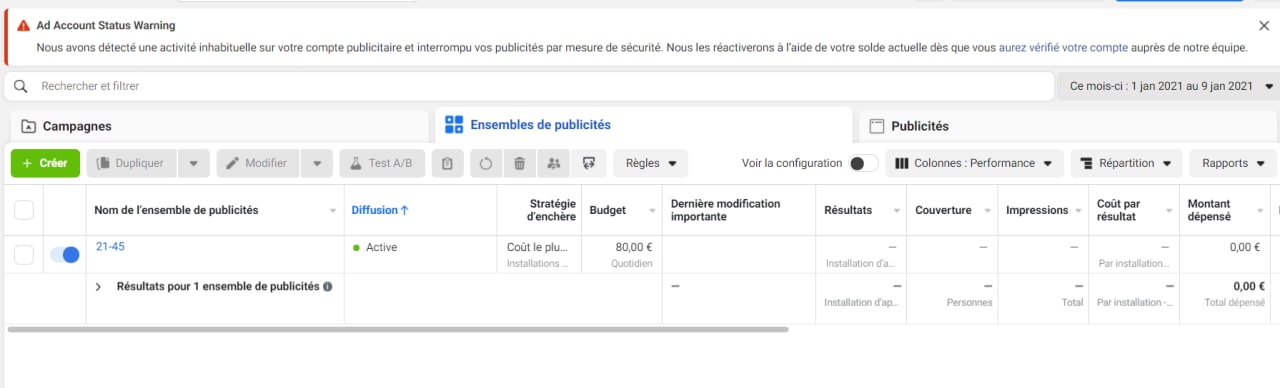Check the select-all header checkbox
Image resolution: width=1280 pixels, height=388 pixels.
pos(24,210)
